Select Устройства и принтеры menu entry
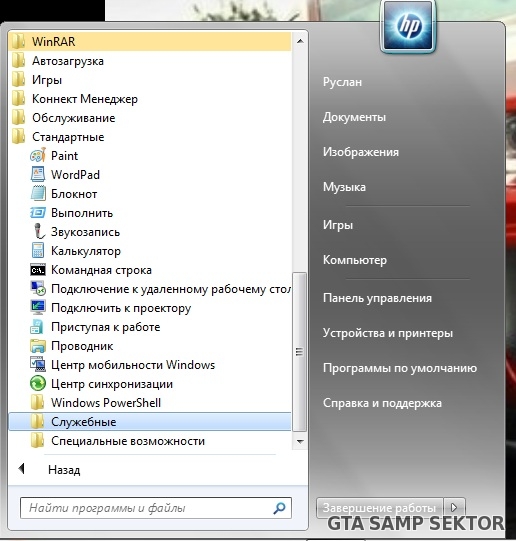516x541 pixels. click(388, 333)
